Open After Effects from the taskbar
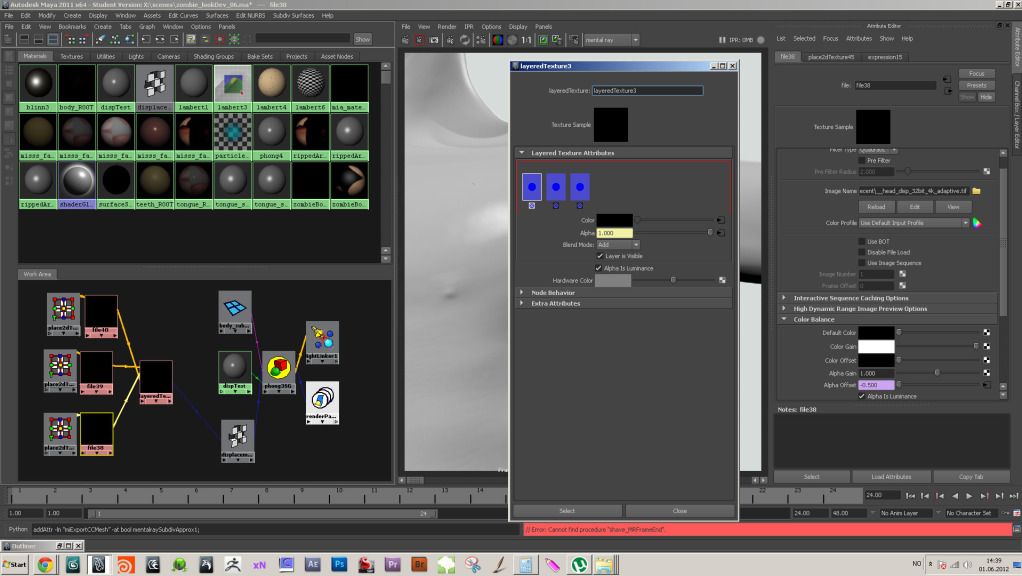 312,564
